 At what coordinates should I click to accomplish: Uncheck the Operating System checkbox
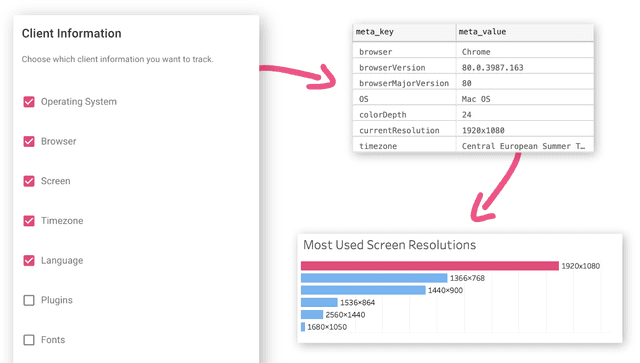coord(29,102)
